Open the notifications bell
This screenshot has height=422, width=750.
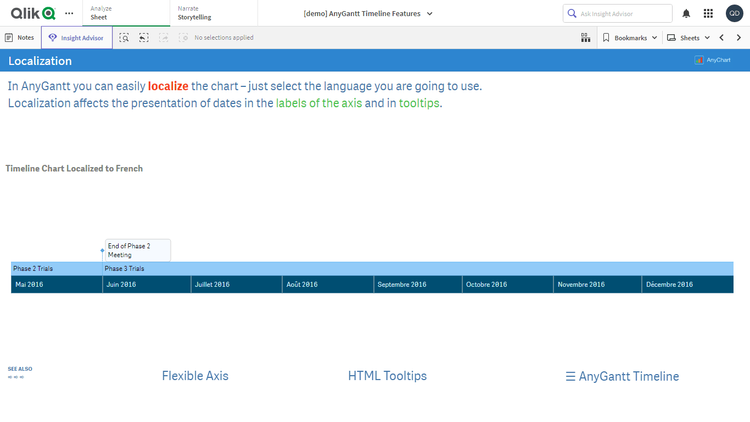[x=686, y=13]
